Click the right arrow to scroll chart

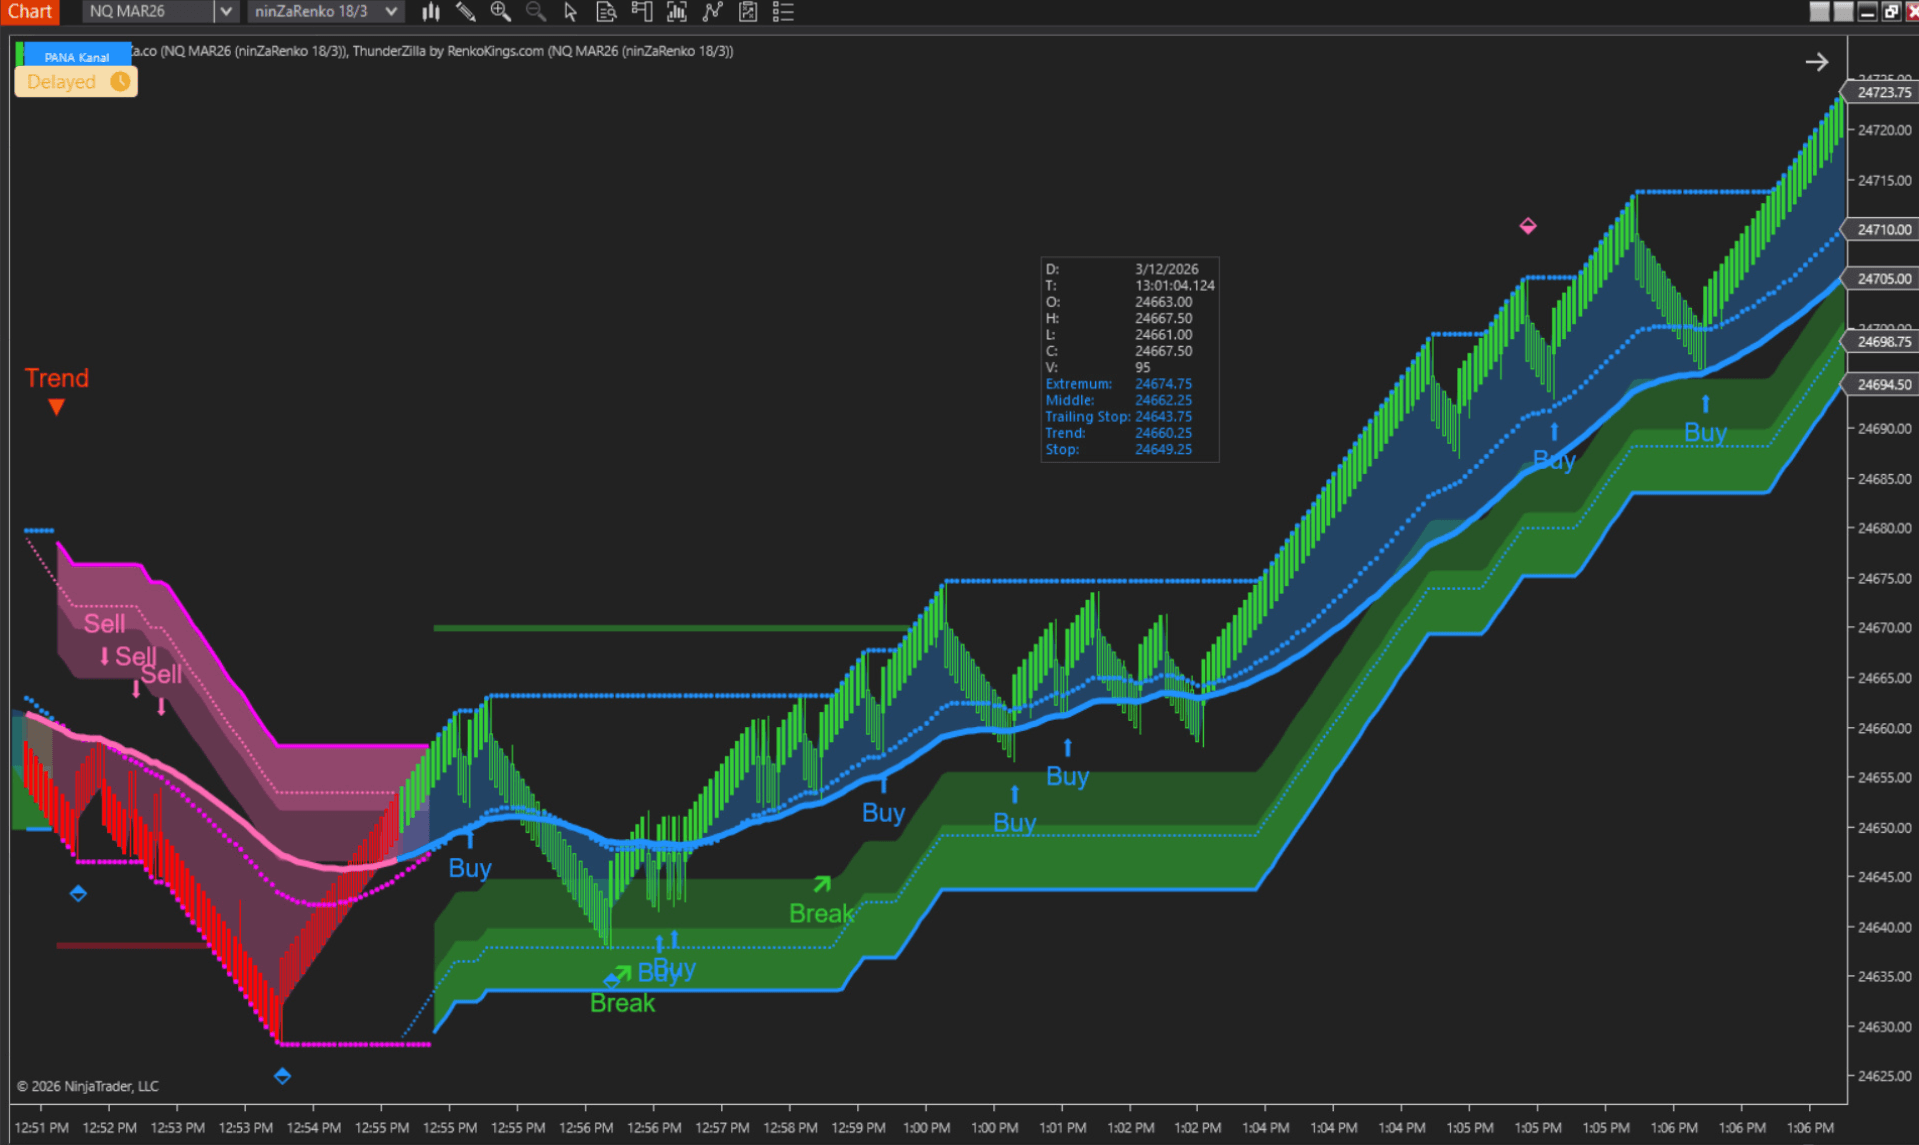click(x=1816, y=62)
